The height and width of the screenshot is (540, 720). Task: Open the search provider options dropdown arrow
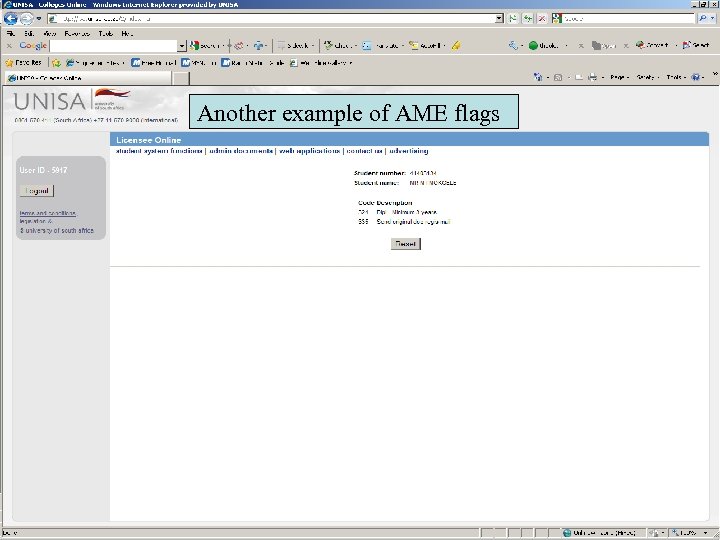(x=713, y=18)
